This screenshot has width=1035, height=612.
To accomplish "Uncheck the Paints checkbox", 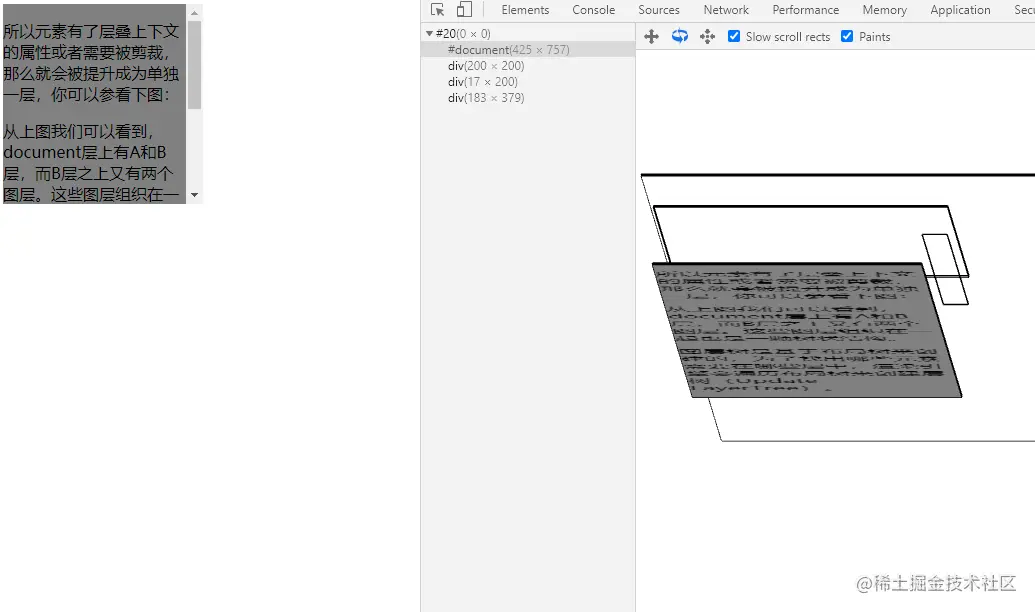I will pos(847,36).
